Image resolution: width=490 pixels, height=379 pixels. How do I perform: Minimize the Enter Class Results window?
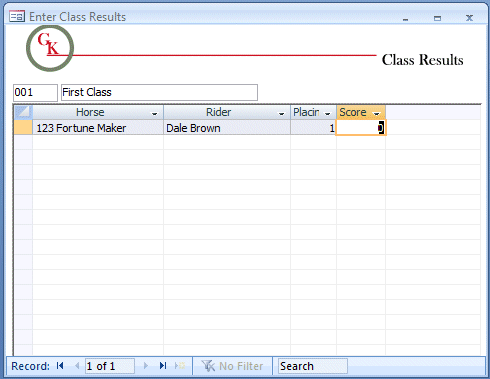[x=405, y=19]
